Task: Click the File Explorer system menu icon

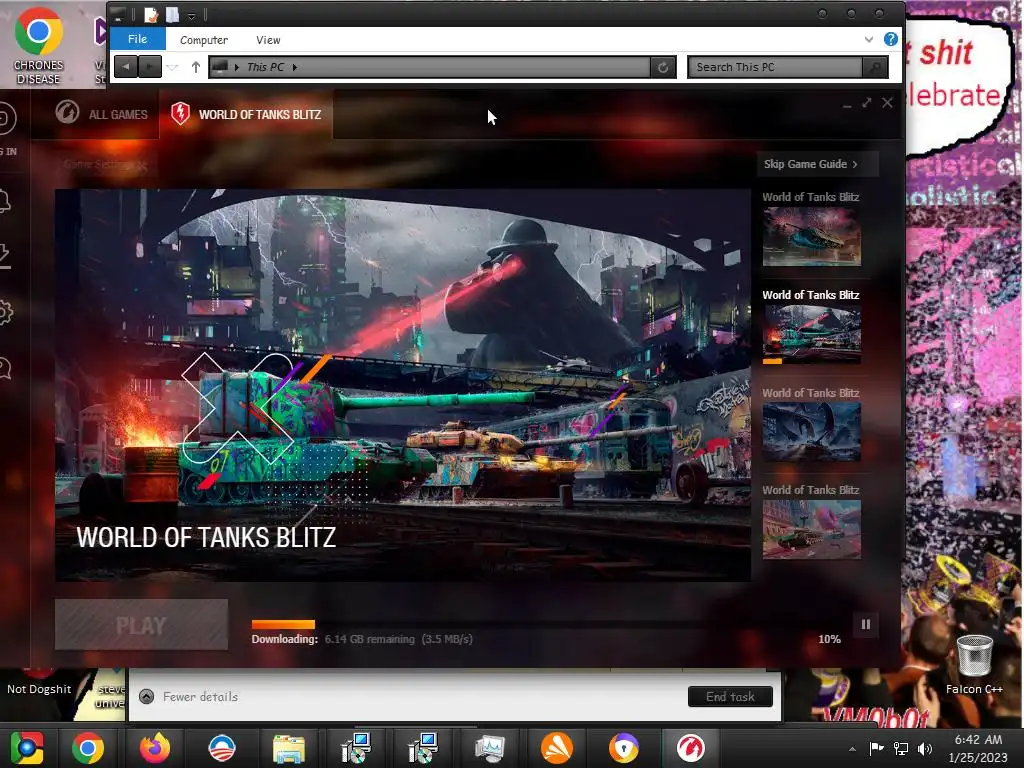Action: coord(118,14)
